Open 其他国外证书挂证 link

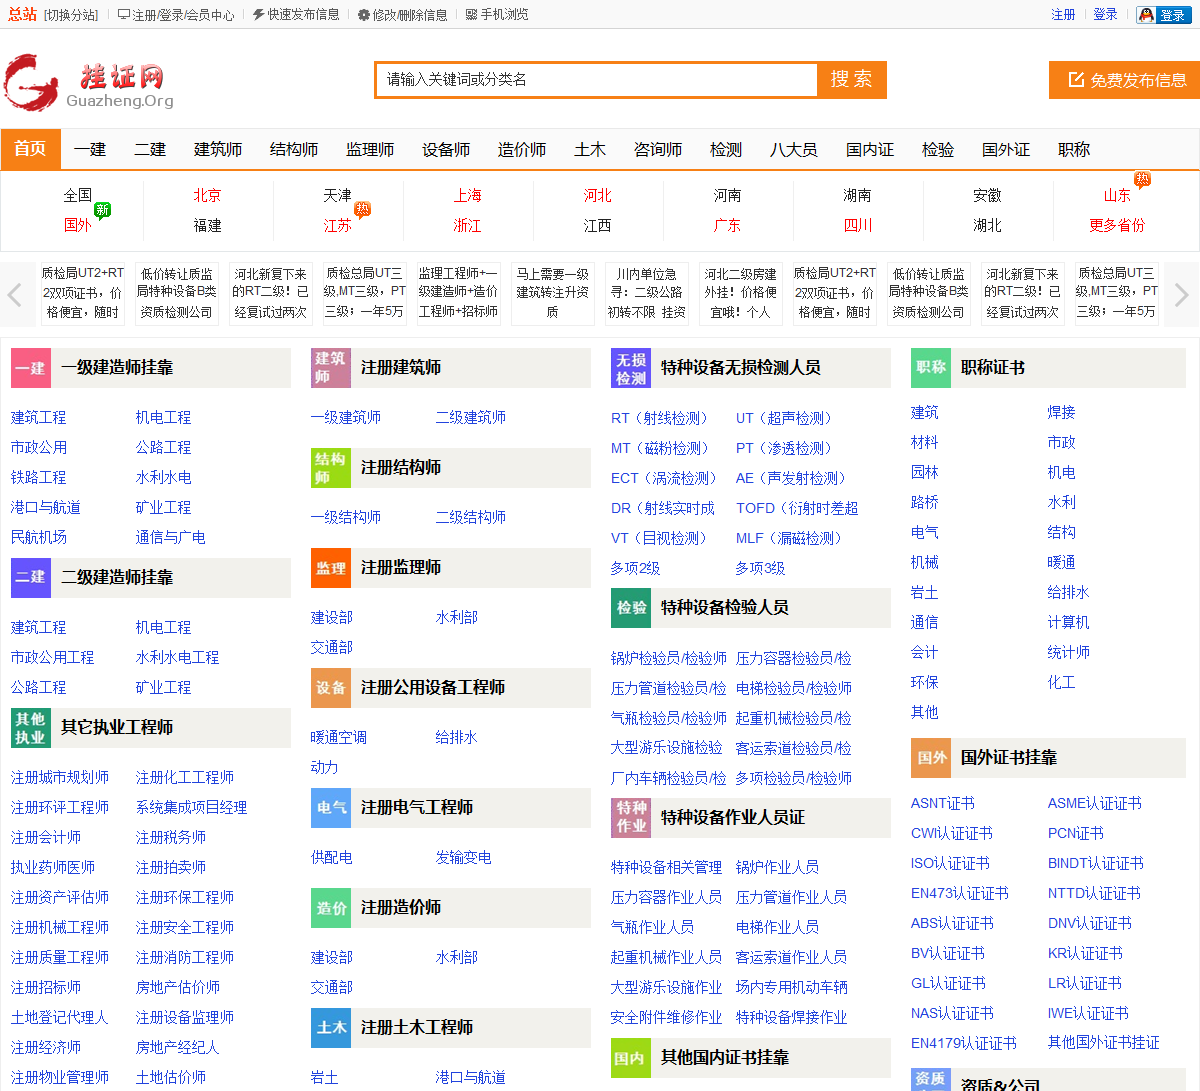pyautogui.click(x=1104, y=1044)
